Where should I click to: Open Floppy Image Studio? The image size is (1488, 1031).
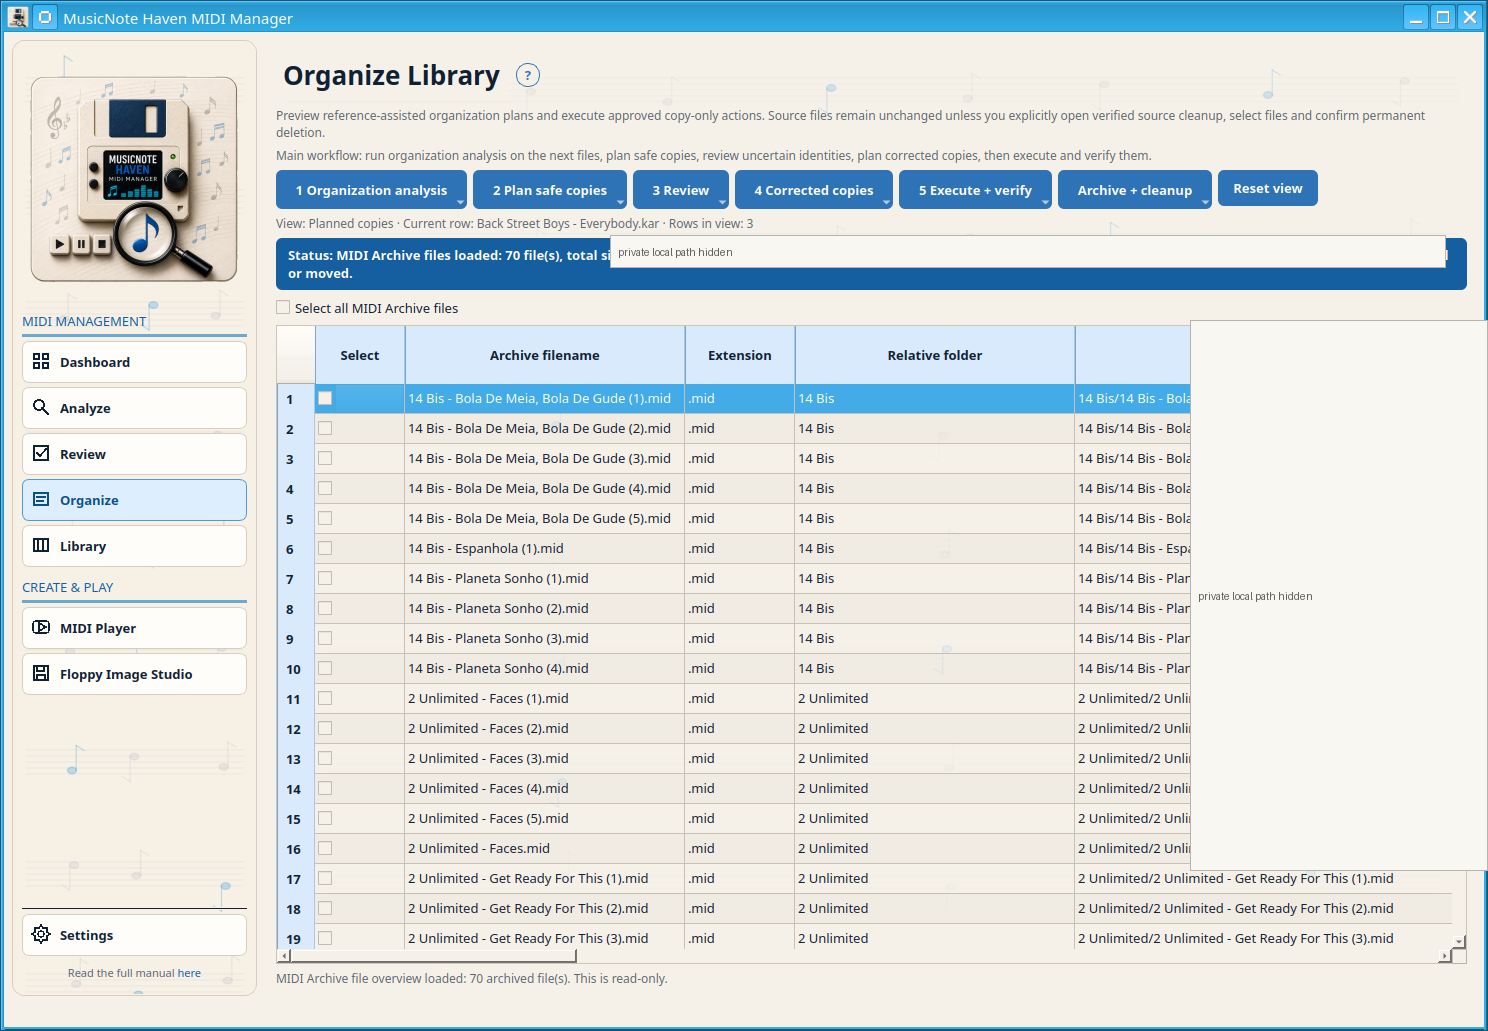coord(134,674)
